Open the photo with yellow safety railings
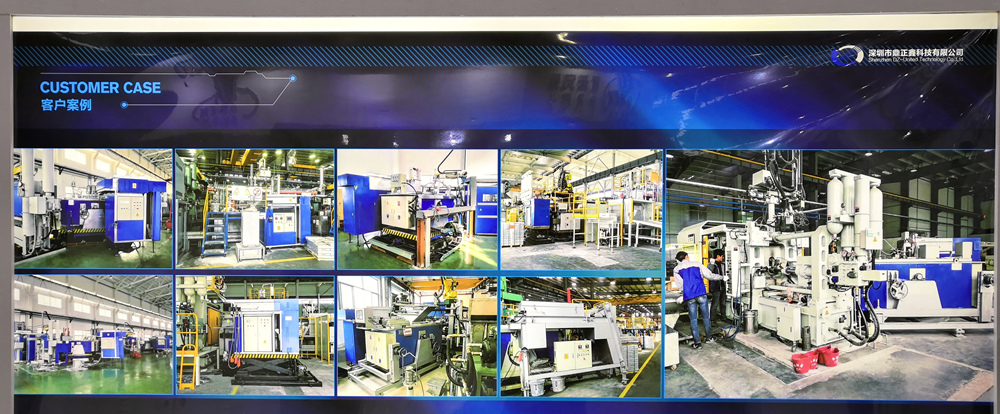 click(x=581, y=209)
